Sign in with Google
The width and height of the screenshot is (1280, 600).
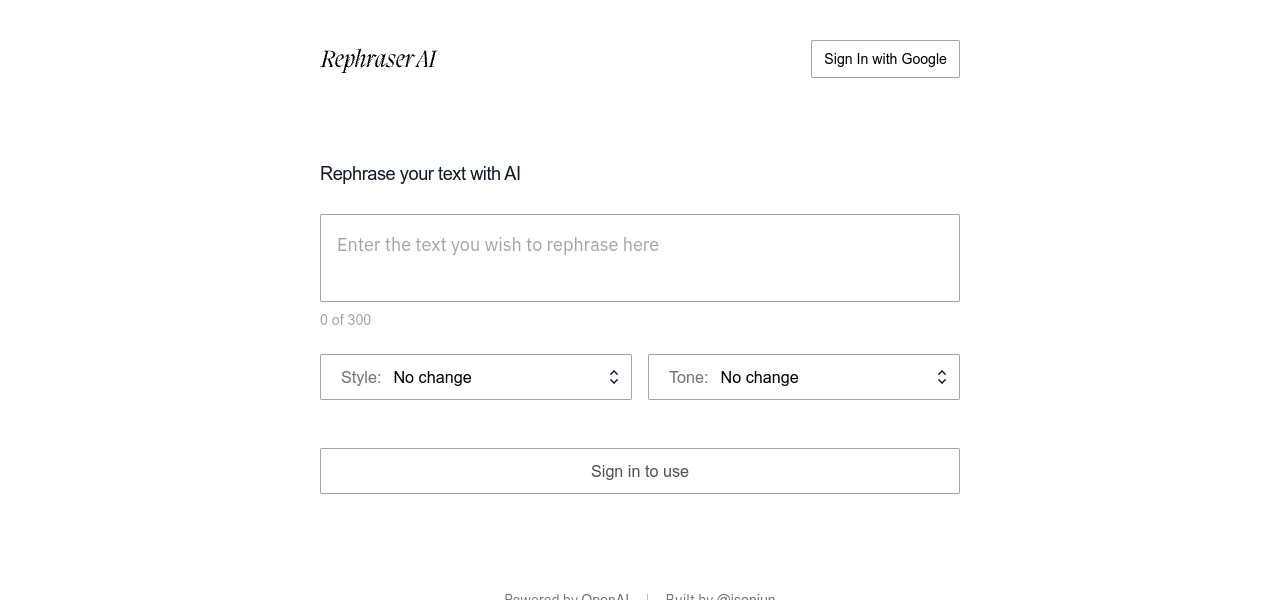(885, 59)
